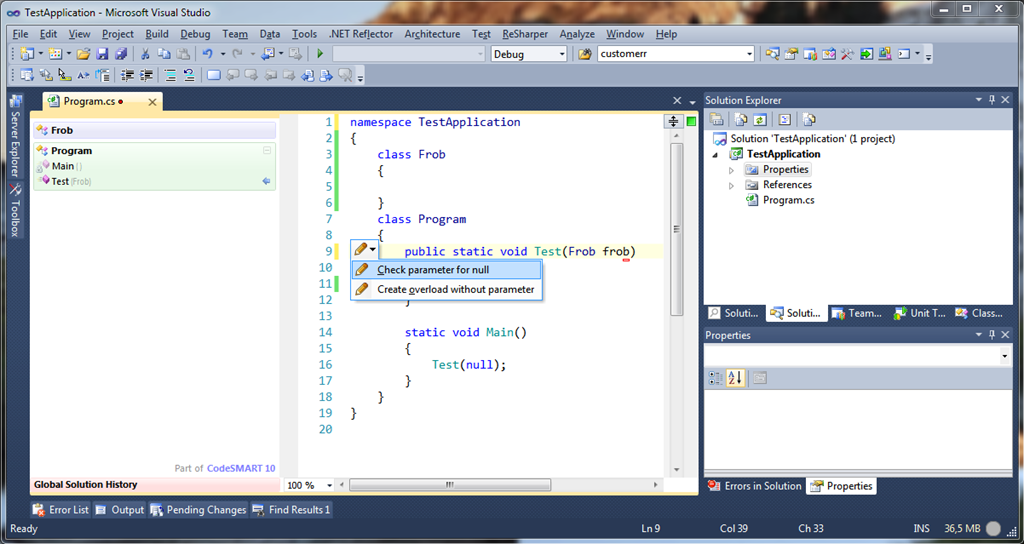
Task: Open the Toolbox side tab
Action: coord(15,210)
